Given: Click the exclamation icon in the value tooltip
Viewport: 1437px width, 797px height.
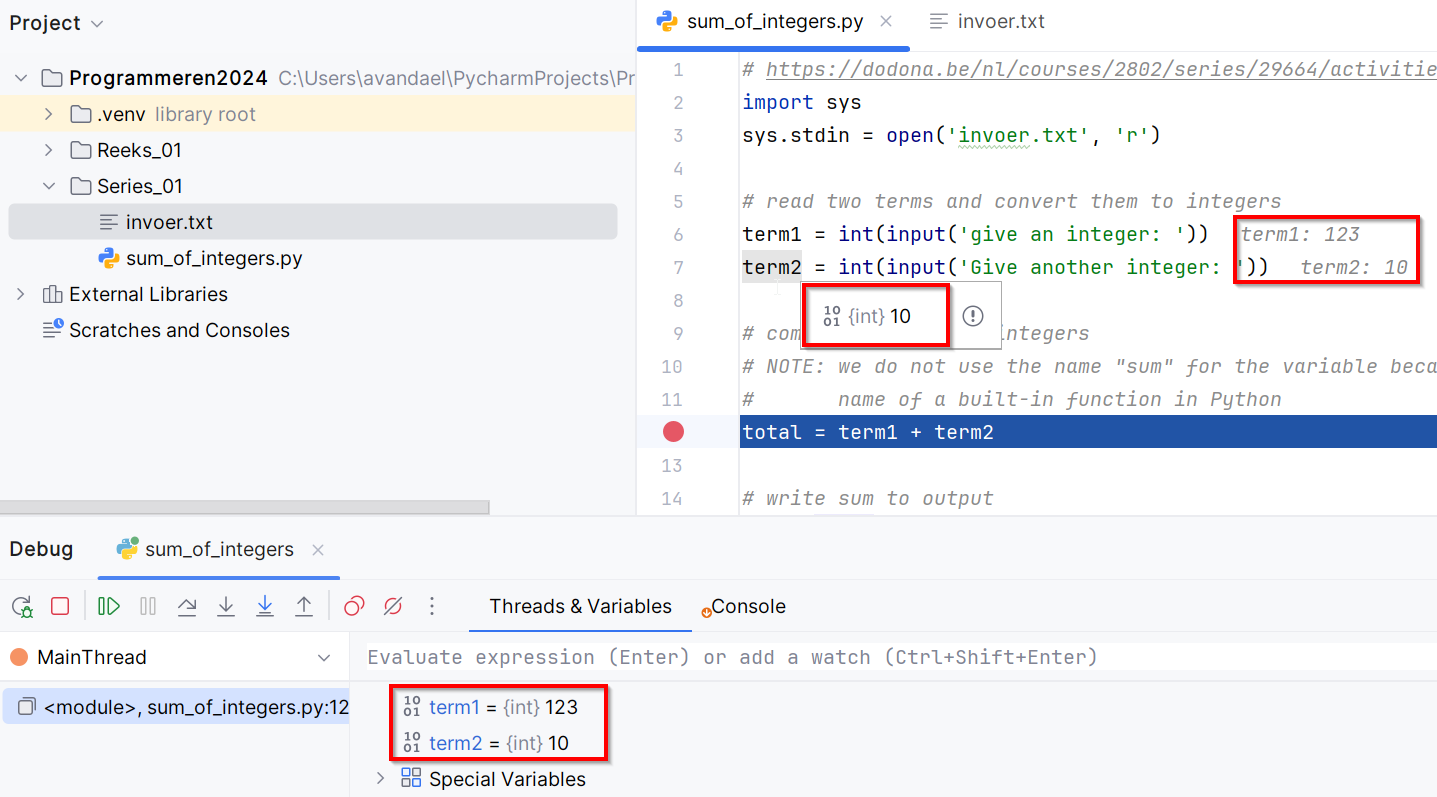Looking at the screenshot, I should 971,316.
